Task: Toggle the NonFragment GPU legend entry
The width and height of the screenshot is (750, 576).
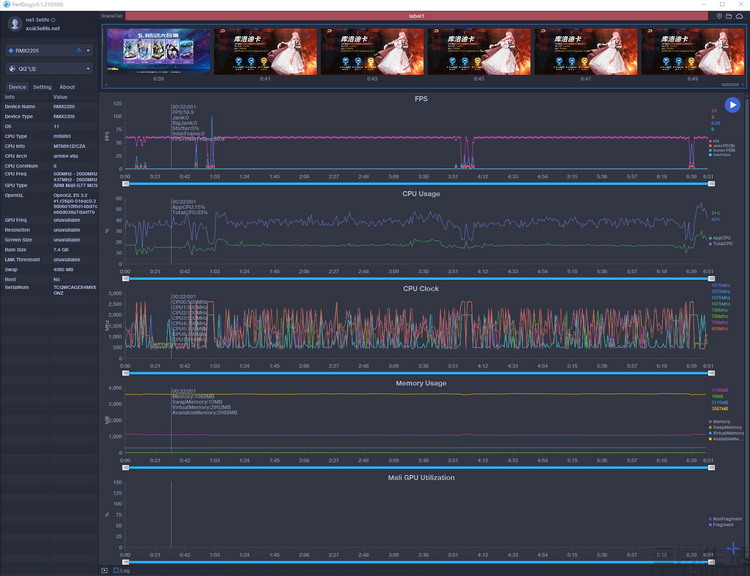Action: coord(726,519)
